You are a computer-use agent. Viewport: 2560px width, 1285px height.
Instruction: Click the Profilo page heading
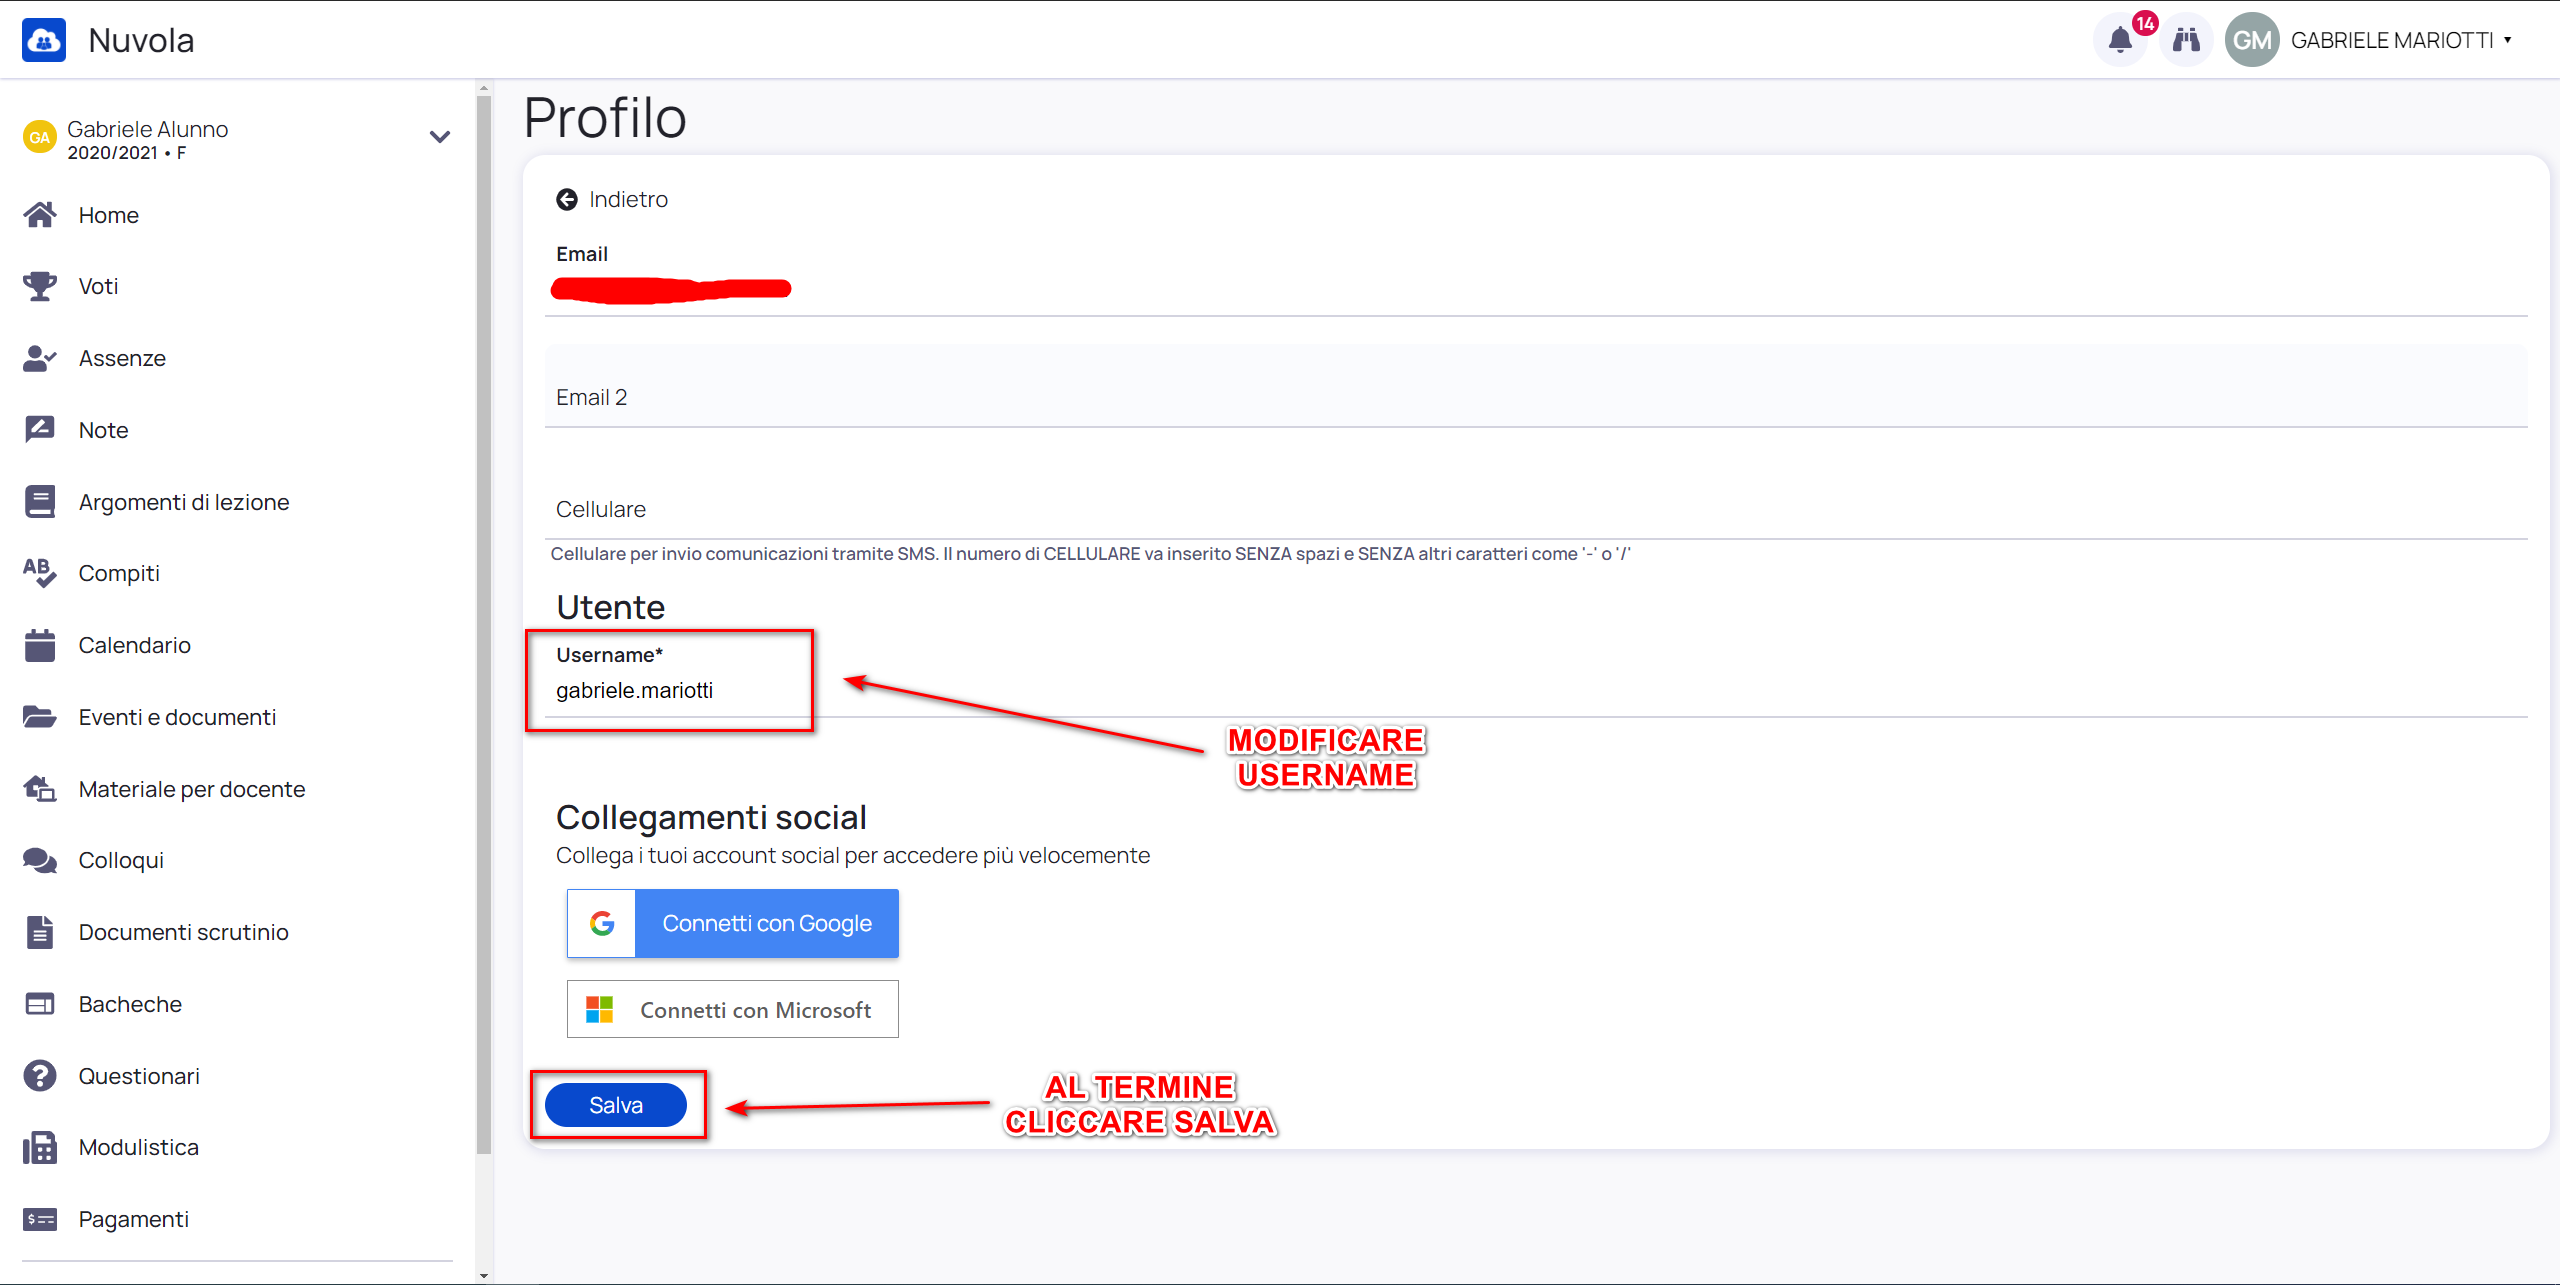tap(605, 118)
